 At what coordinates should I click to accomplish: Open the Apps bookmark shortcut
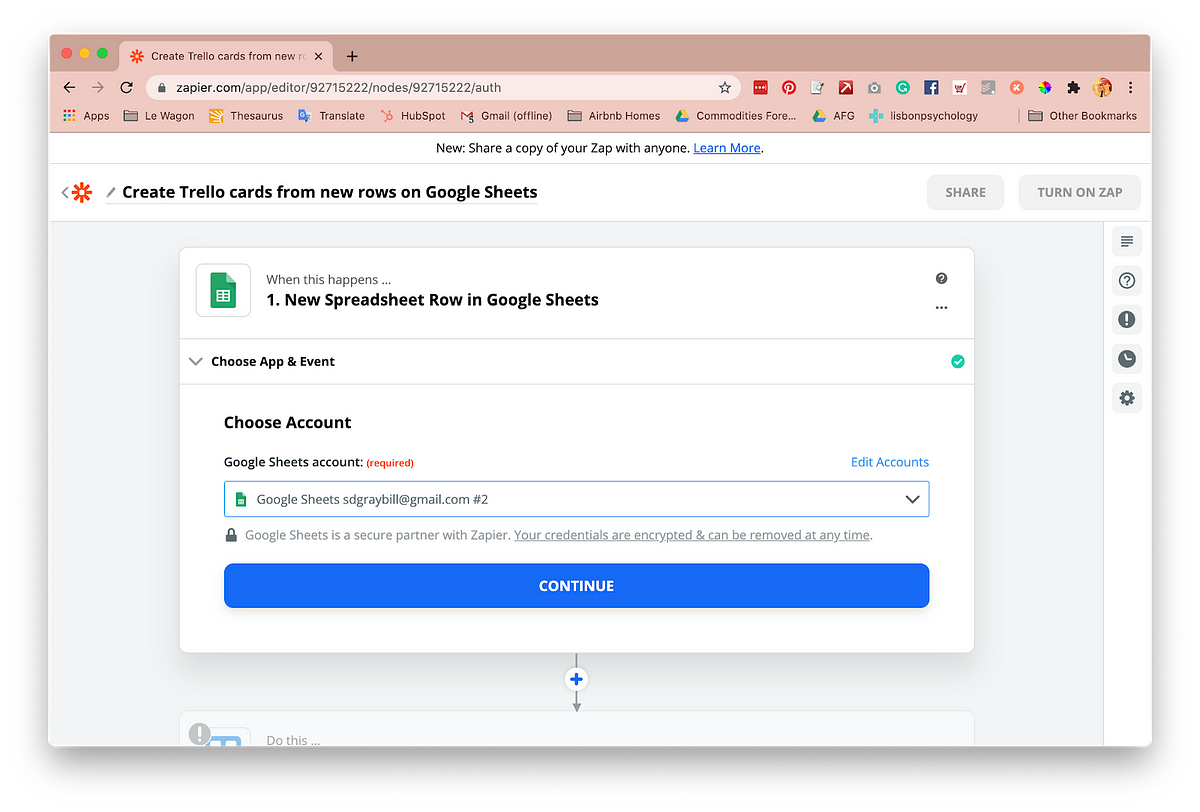[86, 116]
